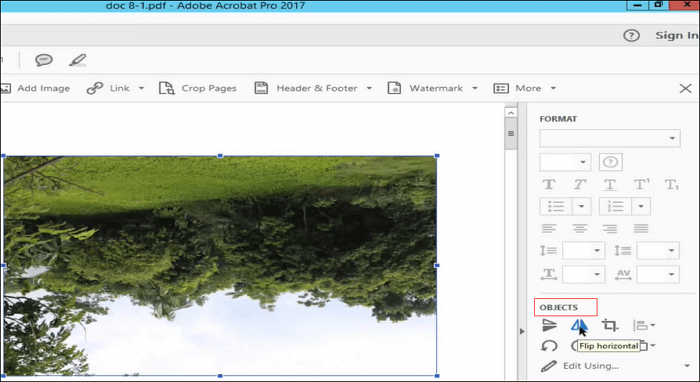
Task: Toggle italic text formatting
Action: (x=579, y=184)
